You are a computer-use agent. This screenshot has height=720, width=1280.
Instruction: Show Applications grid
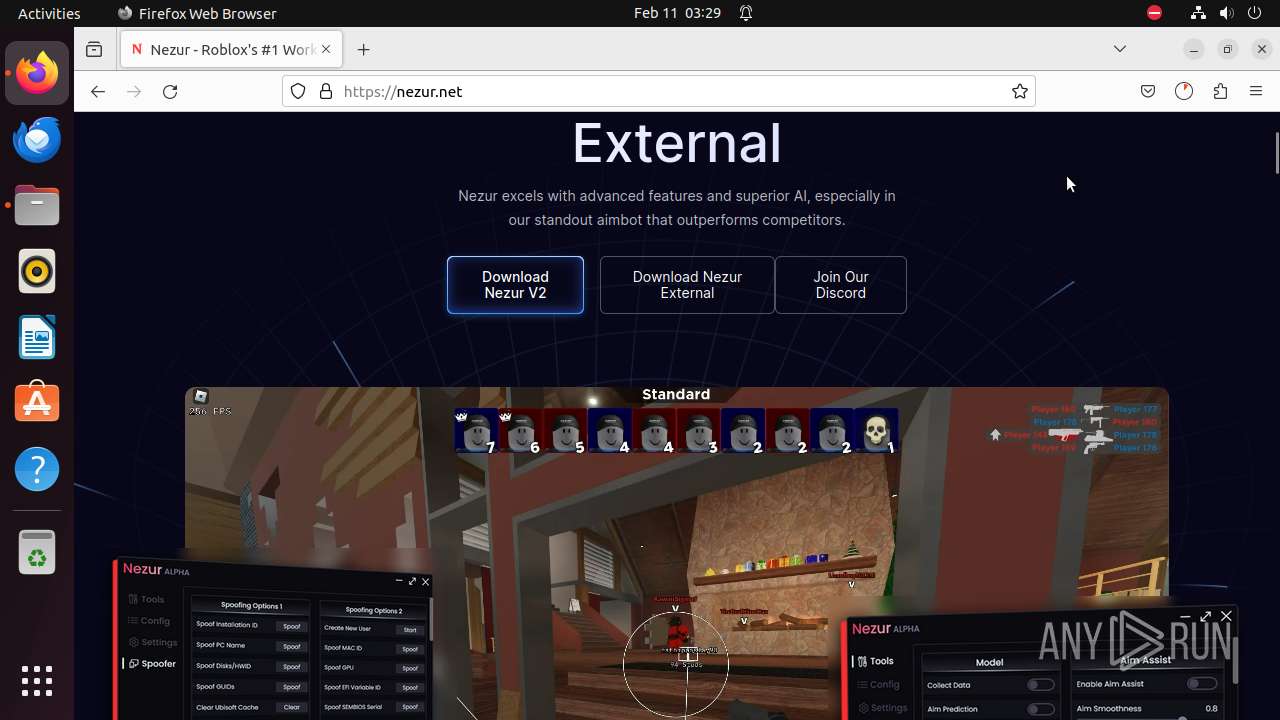pyautogui.click(x=37, y=681)
